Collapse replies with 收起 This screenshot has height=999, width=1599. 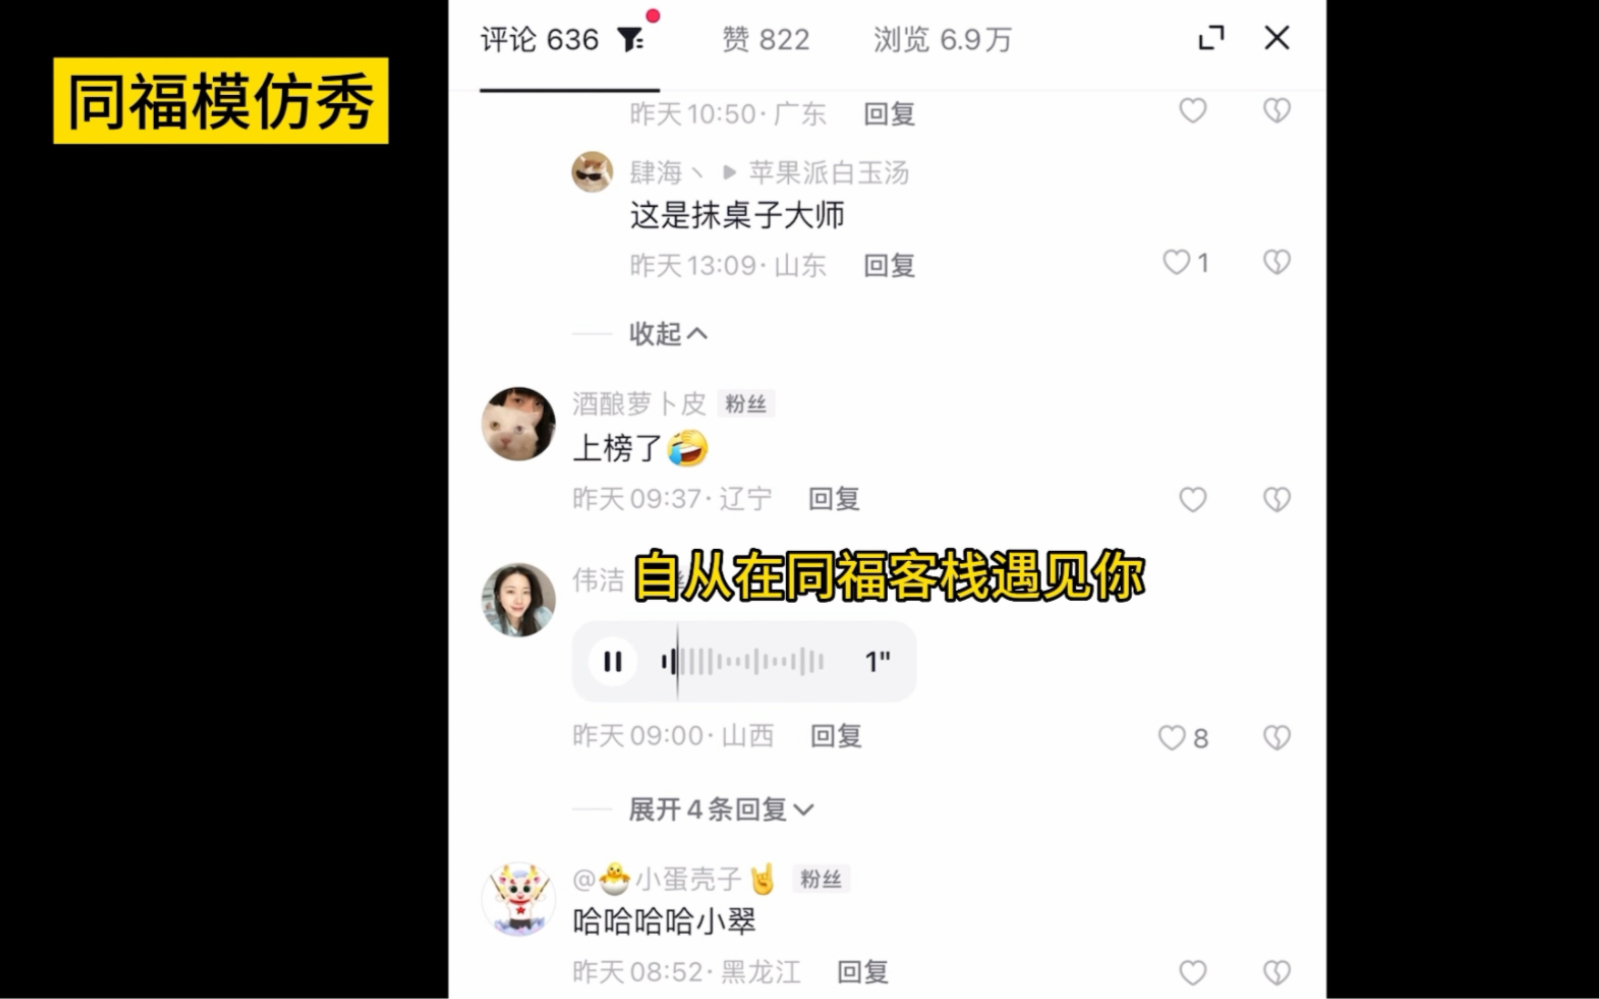[x=668, y=334]
